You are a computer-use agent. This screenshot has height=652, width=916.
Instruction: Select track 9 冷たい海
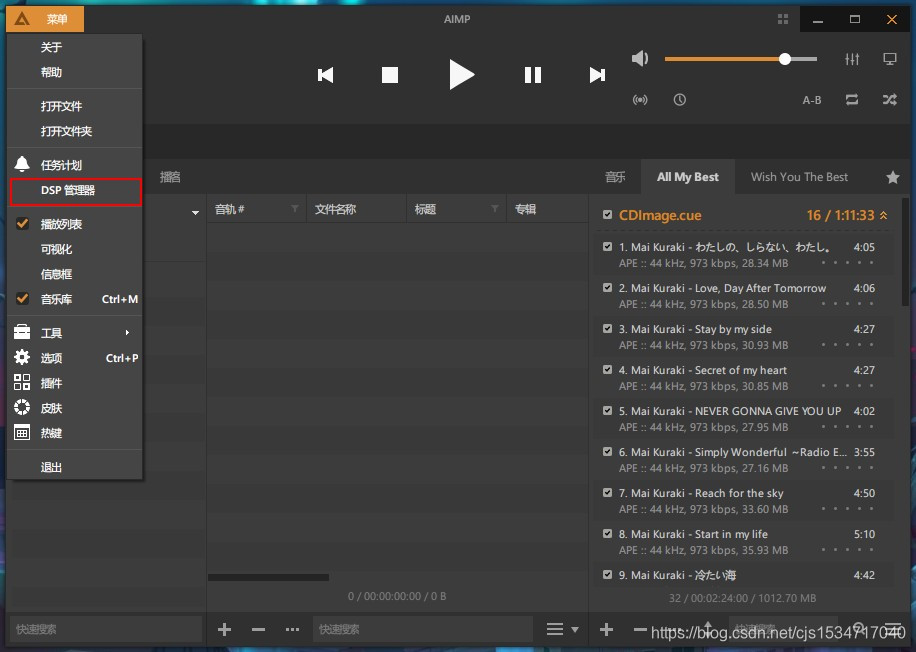tap(745, 575)
